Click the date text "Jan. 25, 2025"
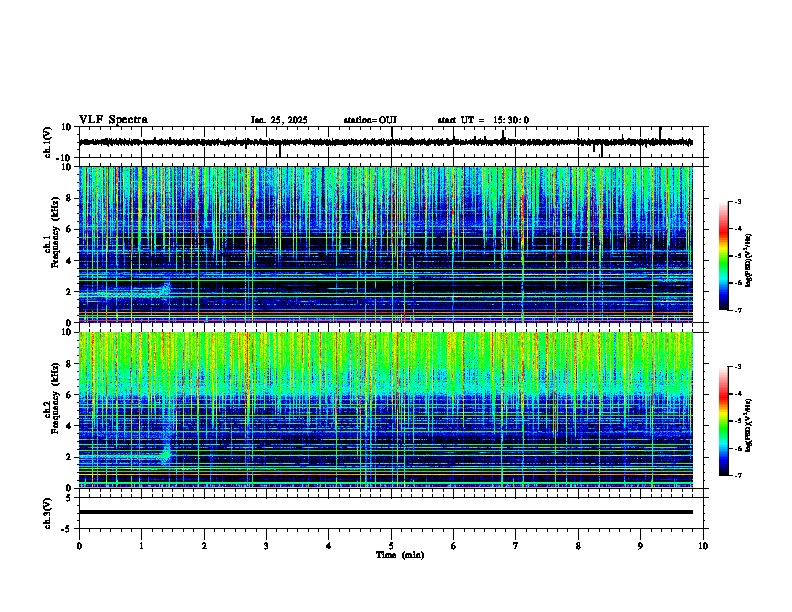792x612 pixels. point(279,120)
